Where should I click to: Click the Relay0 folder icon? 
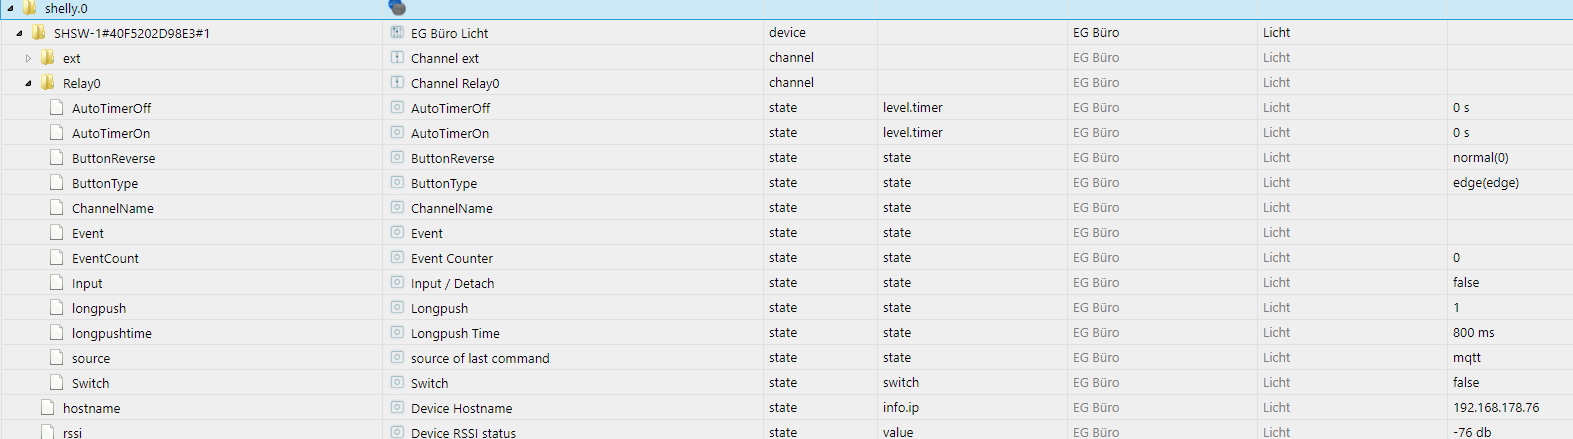pyautogui.click(x=48, y=83)
